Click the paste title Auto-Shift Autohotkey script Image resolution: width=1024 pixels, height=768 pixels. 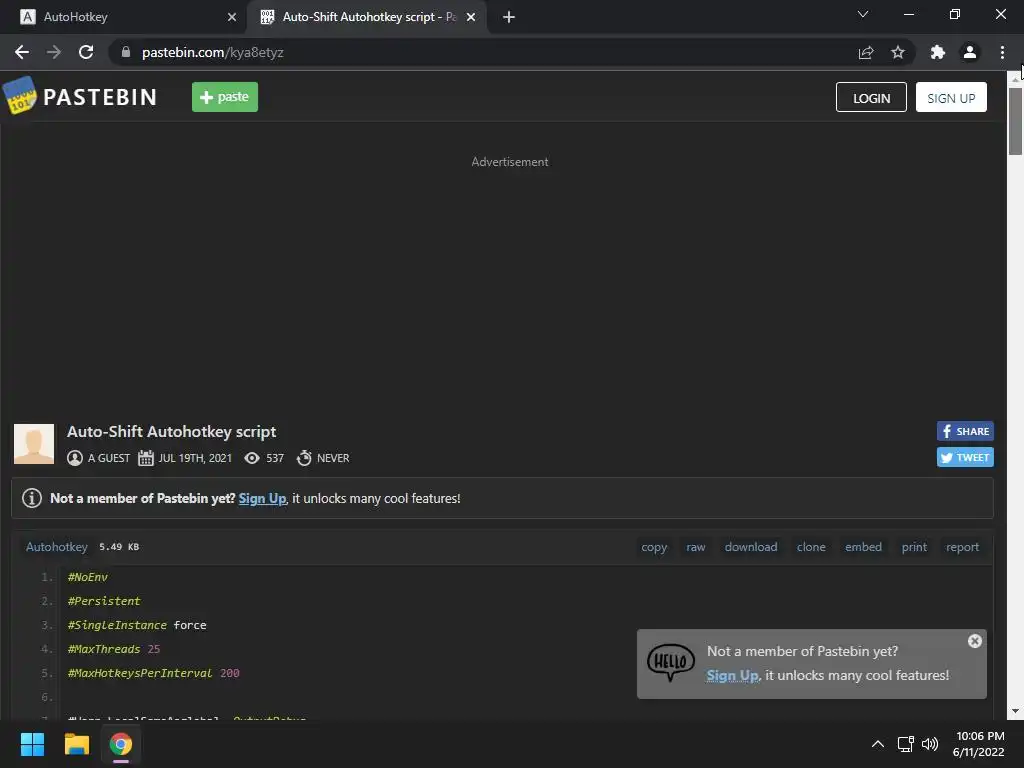pos(172,432)
